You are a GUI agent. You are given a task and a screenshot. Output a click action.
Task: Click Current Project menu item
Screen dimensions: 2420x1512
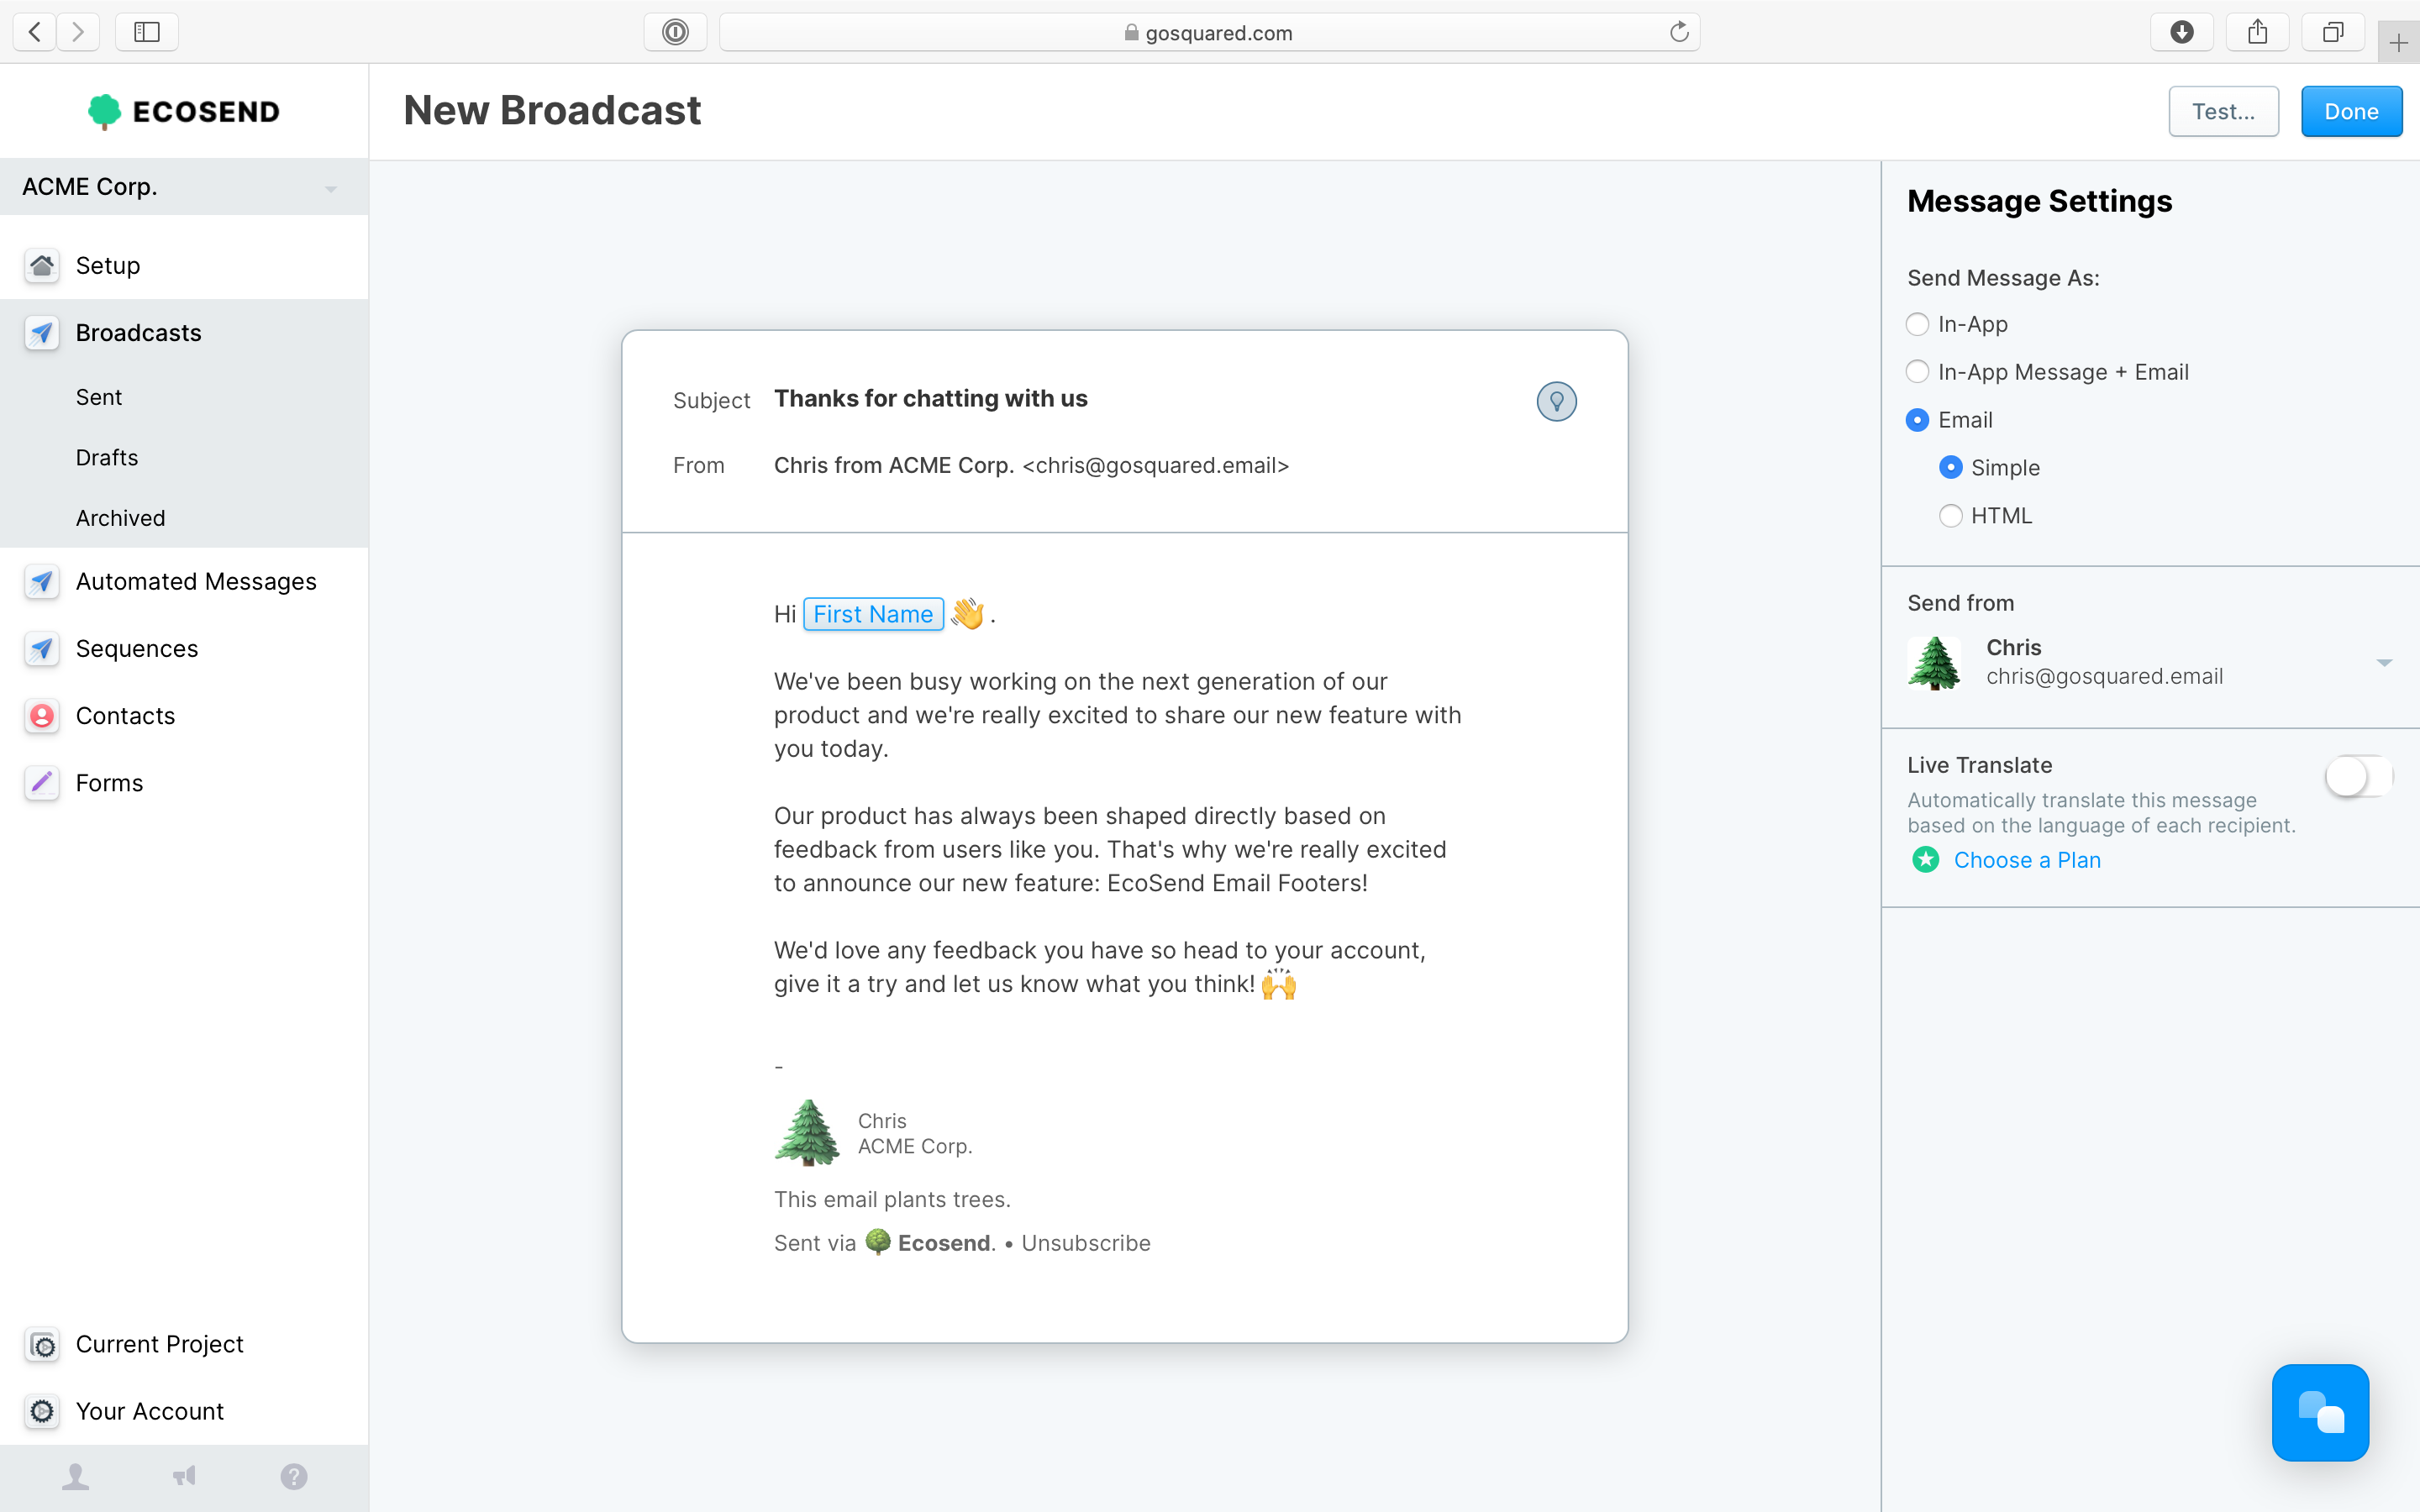coord(184,1345)
